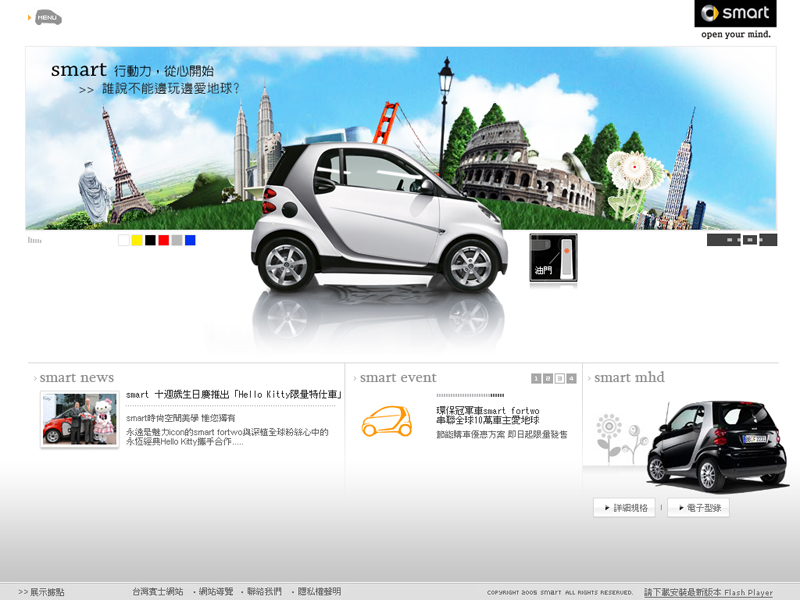Click the 誰說不能邊玩邊愛地球 banner slogan

click(170, 88)
